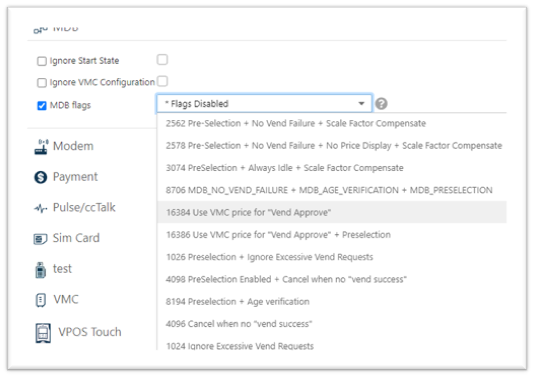Enable the Ignore Start State checkbox
The height and width of the screenshot is (377, 534).
[x=42, y=61]
